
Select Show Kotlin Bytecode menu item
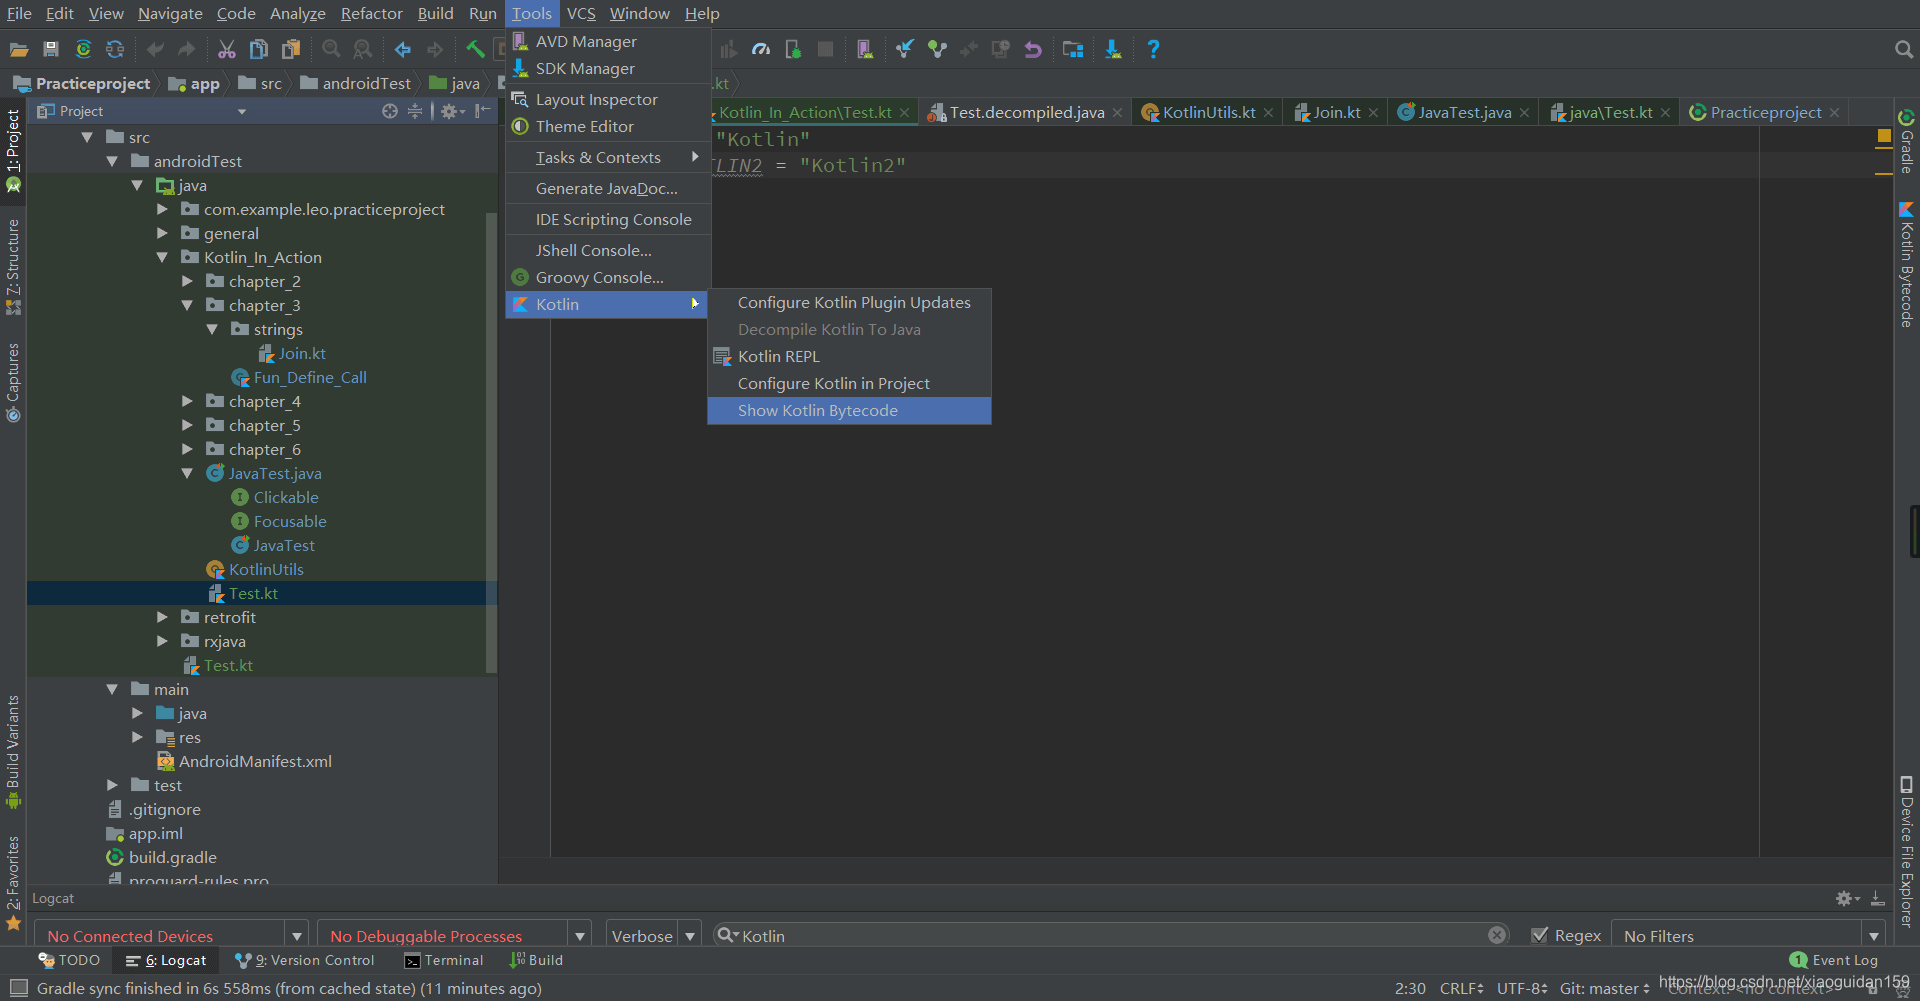click(x=849, y=410)
